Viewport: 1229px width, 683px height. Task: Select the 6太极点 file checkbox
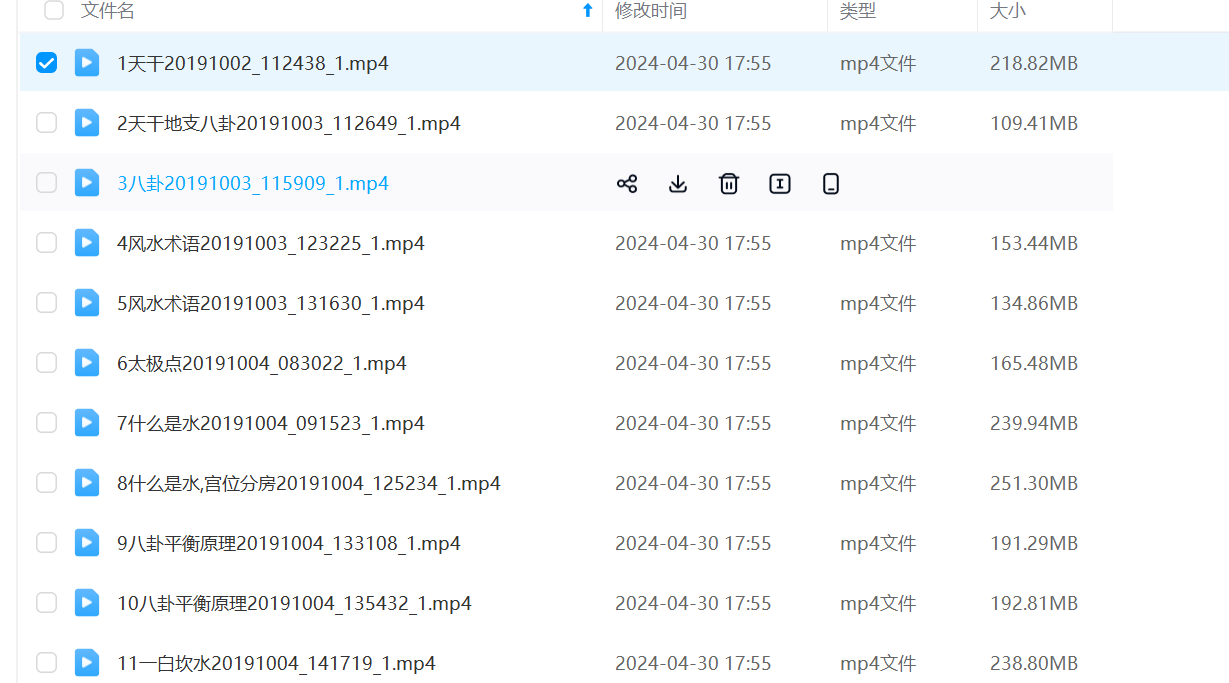pos(47,363)
